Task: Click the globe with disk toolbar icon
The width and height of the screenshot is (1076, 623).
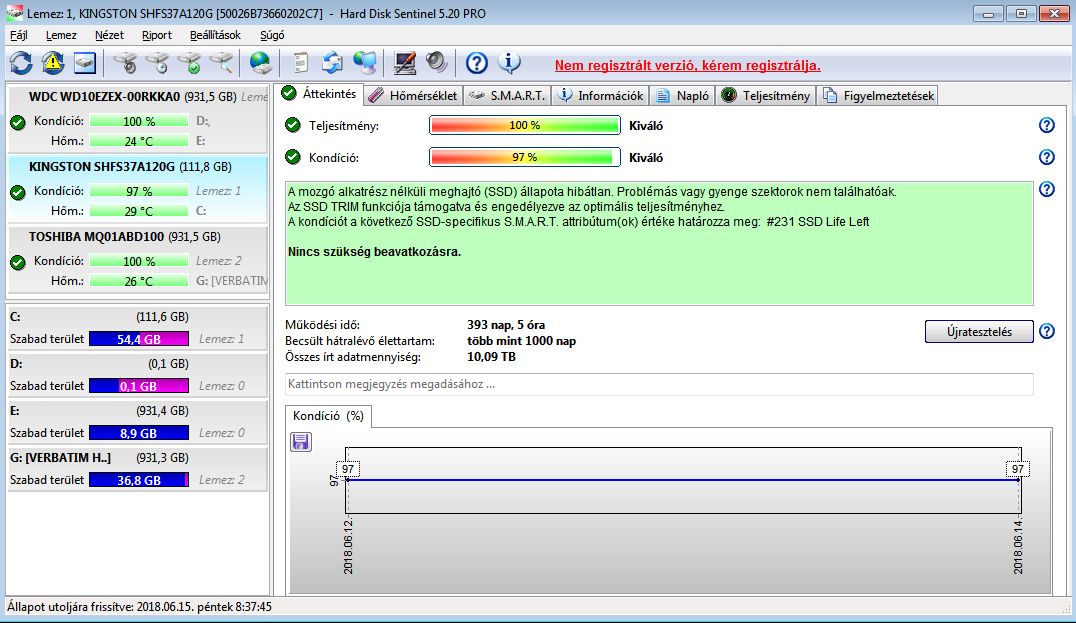Action: click(x=260, y=63)
